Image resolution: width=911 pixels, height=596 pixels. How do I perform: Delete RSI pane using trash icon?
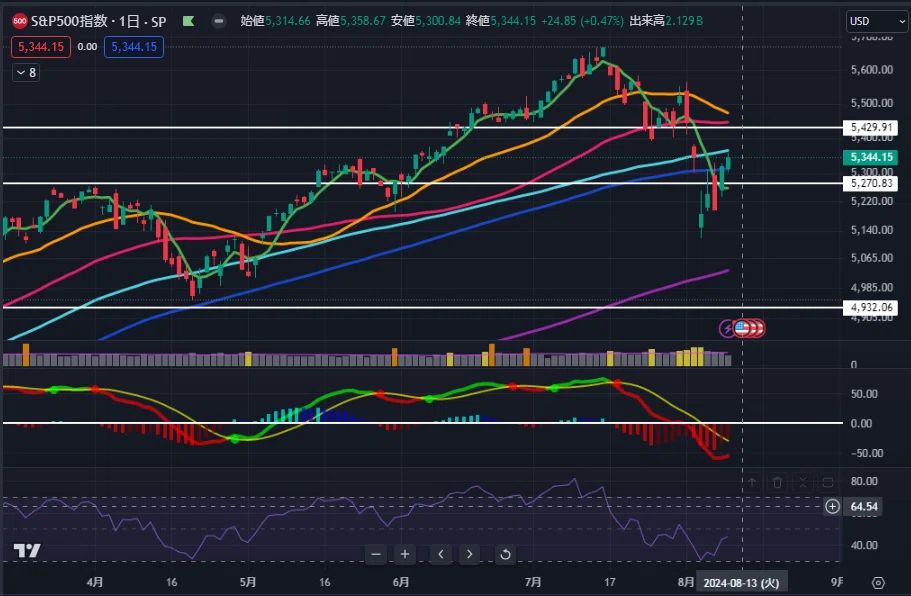click(x=777, y=482)
